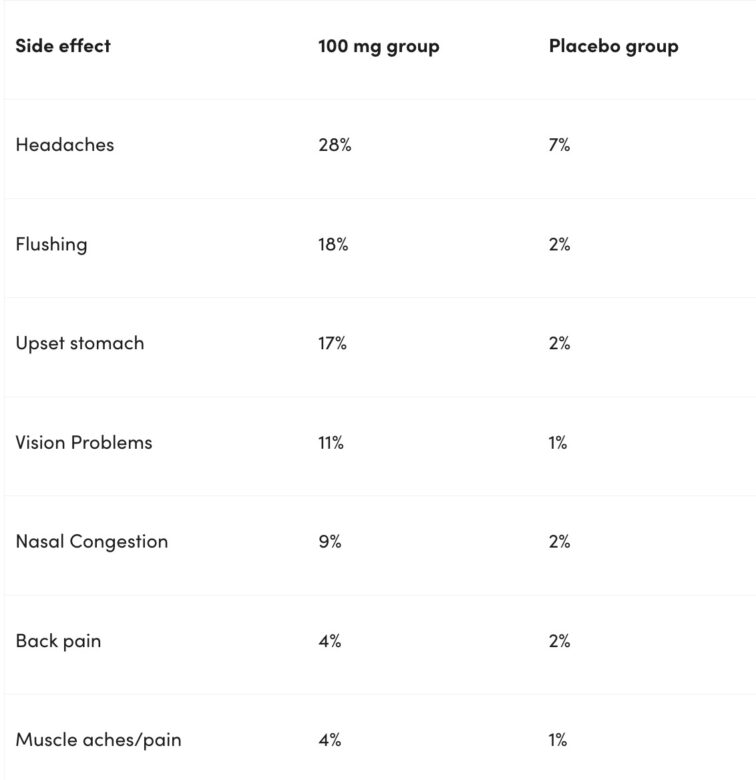Click the 28% Headaches value
This screenshot has height=780, width=756.
point(335,145)
